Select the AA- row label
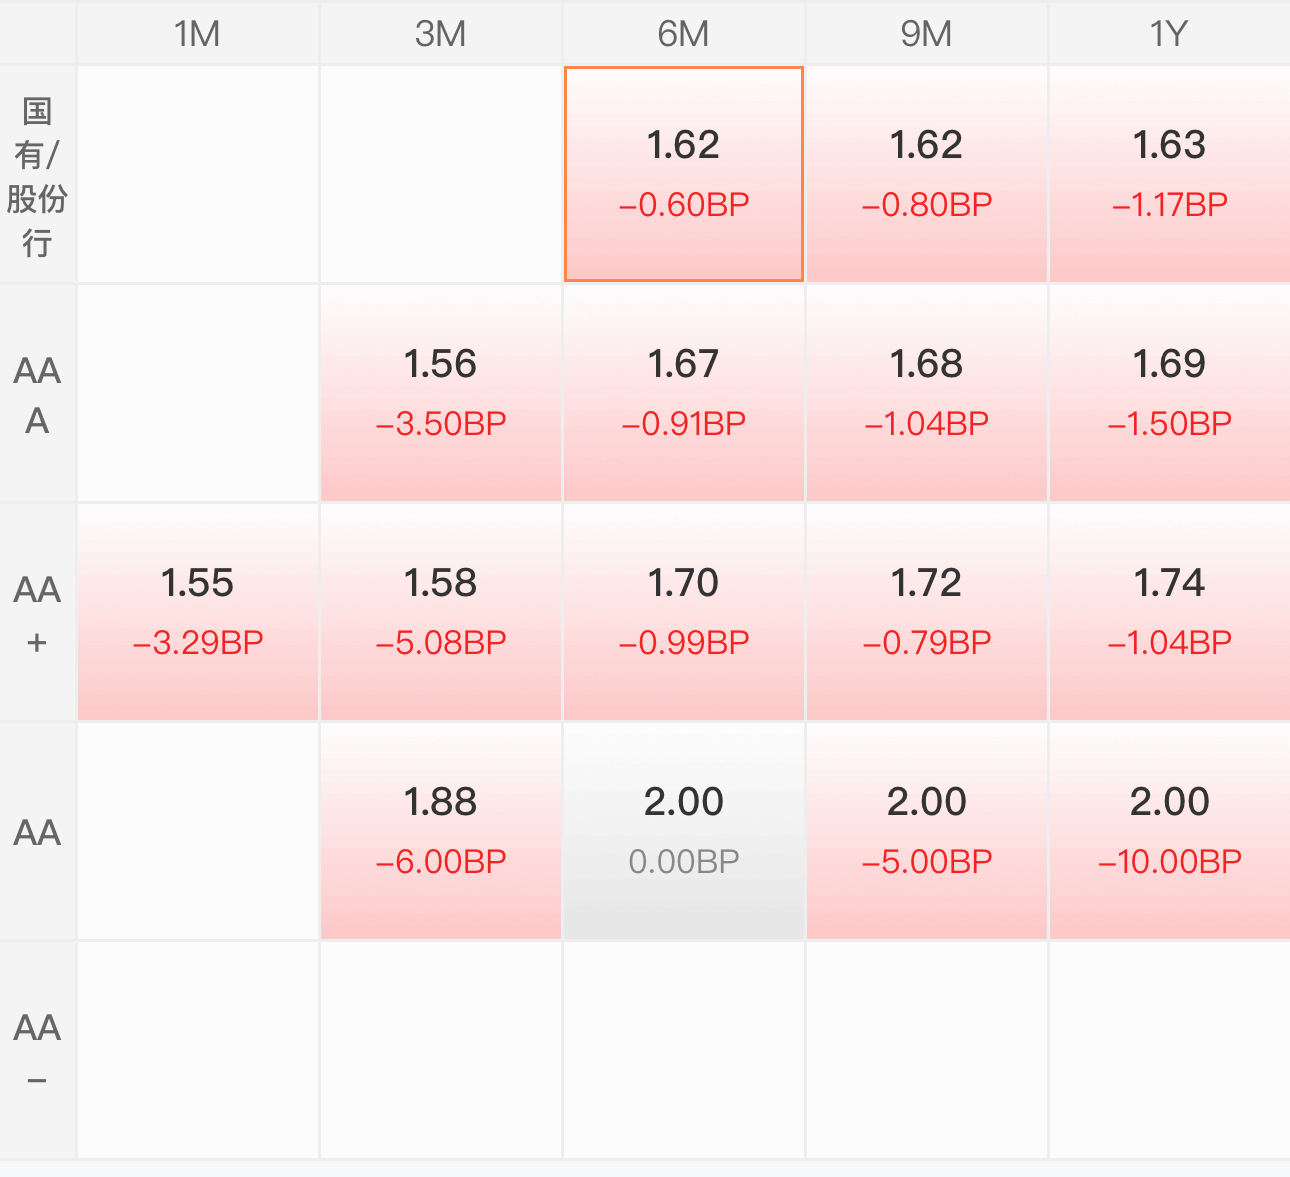This screenshot has height=1177, width=1290. (37, 1050)
